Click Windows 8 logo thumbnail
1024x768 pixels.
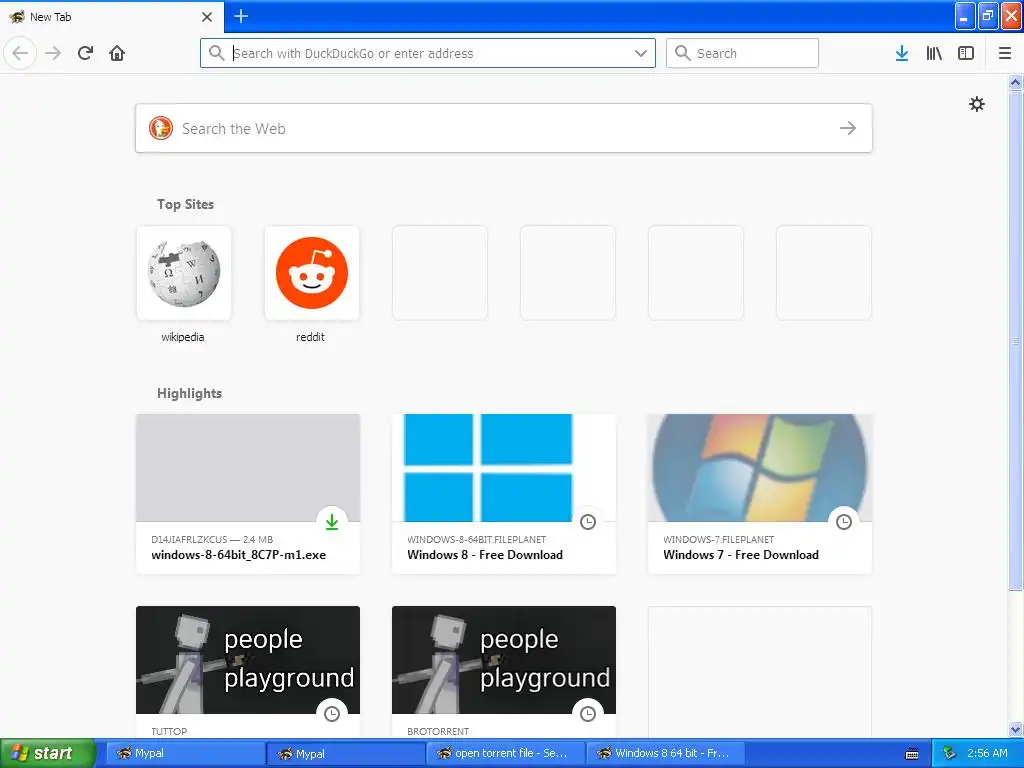click(504, 468)
